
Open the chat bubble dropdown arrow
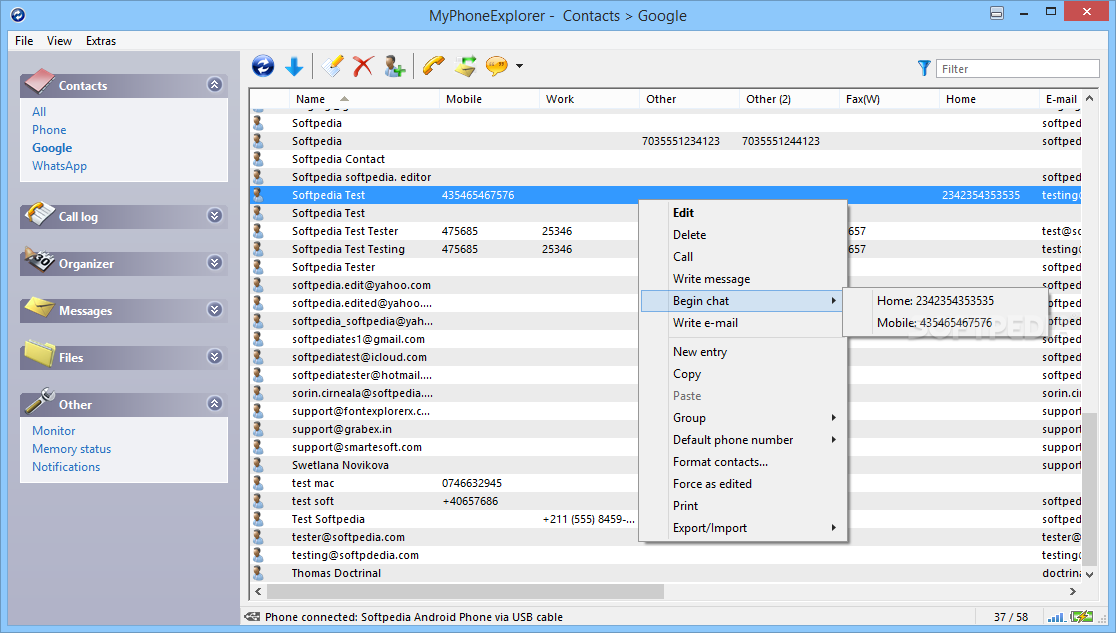coord(520,66)
